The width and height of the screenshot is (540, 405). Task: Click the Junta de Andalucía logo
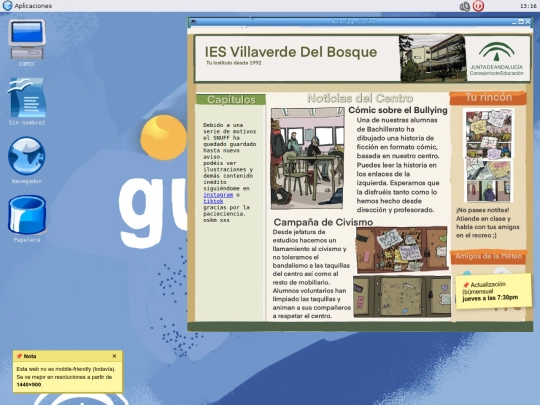coord(497,59)
